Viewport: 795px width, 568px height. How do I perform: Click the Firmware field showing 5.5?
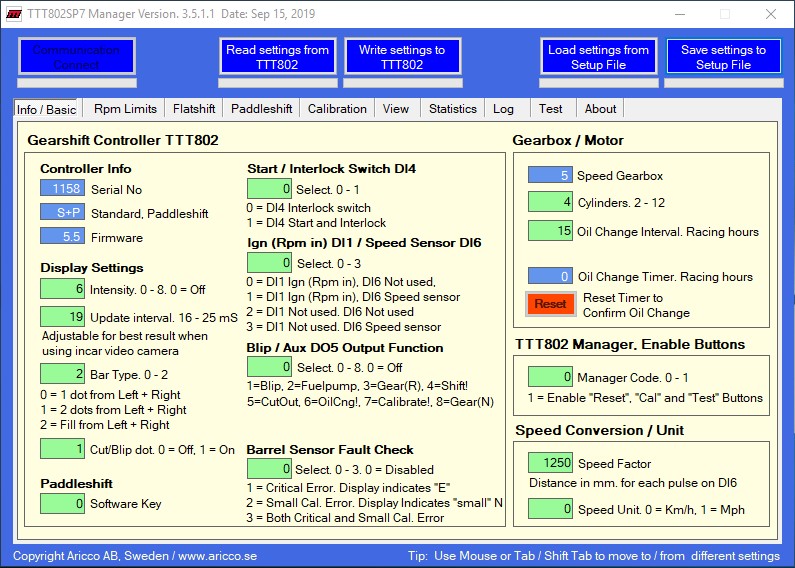tap(62, 236)
